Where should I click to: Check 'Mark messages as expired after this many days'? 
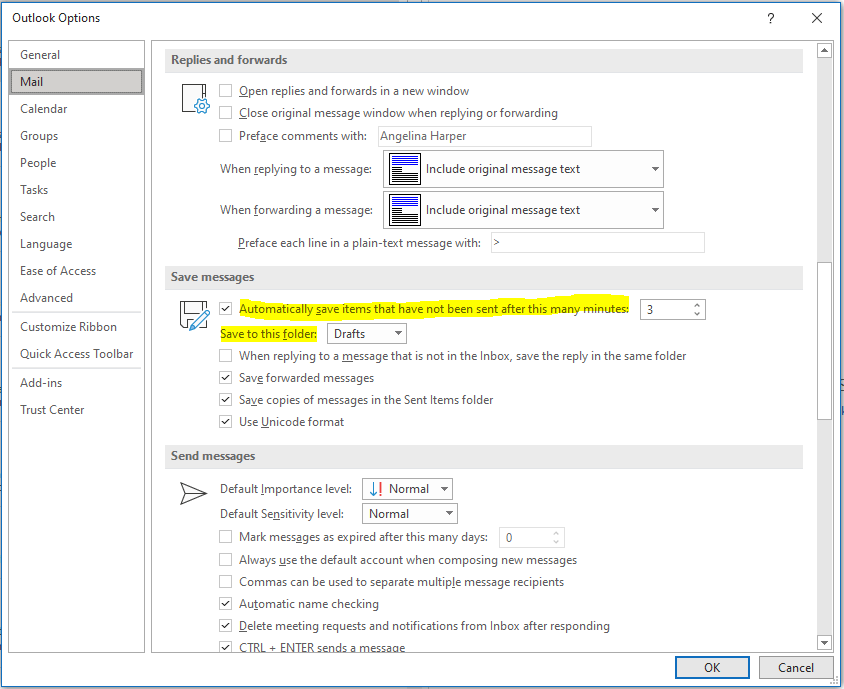[226, 537]
